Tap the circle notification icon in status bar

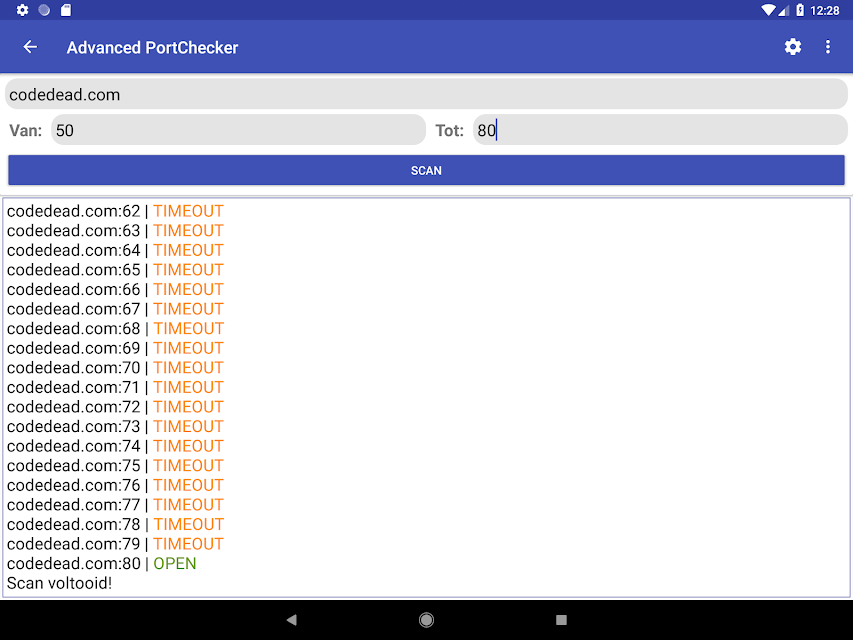(x=44, y=10)
